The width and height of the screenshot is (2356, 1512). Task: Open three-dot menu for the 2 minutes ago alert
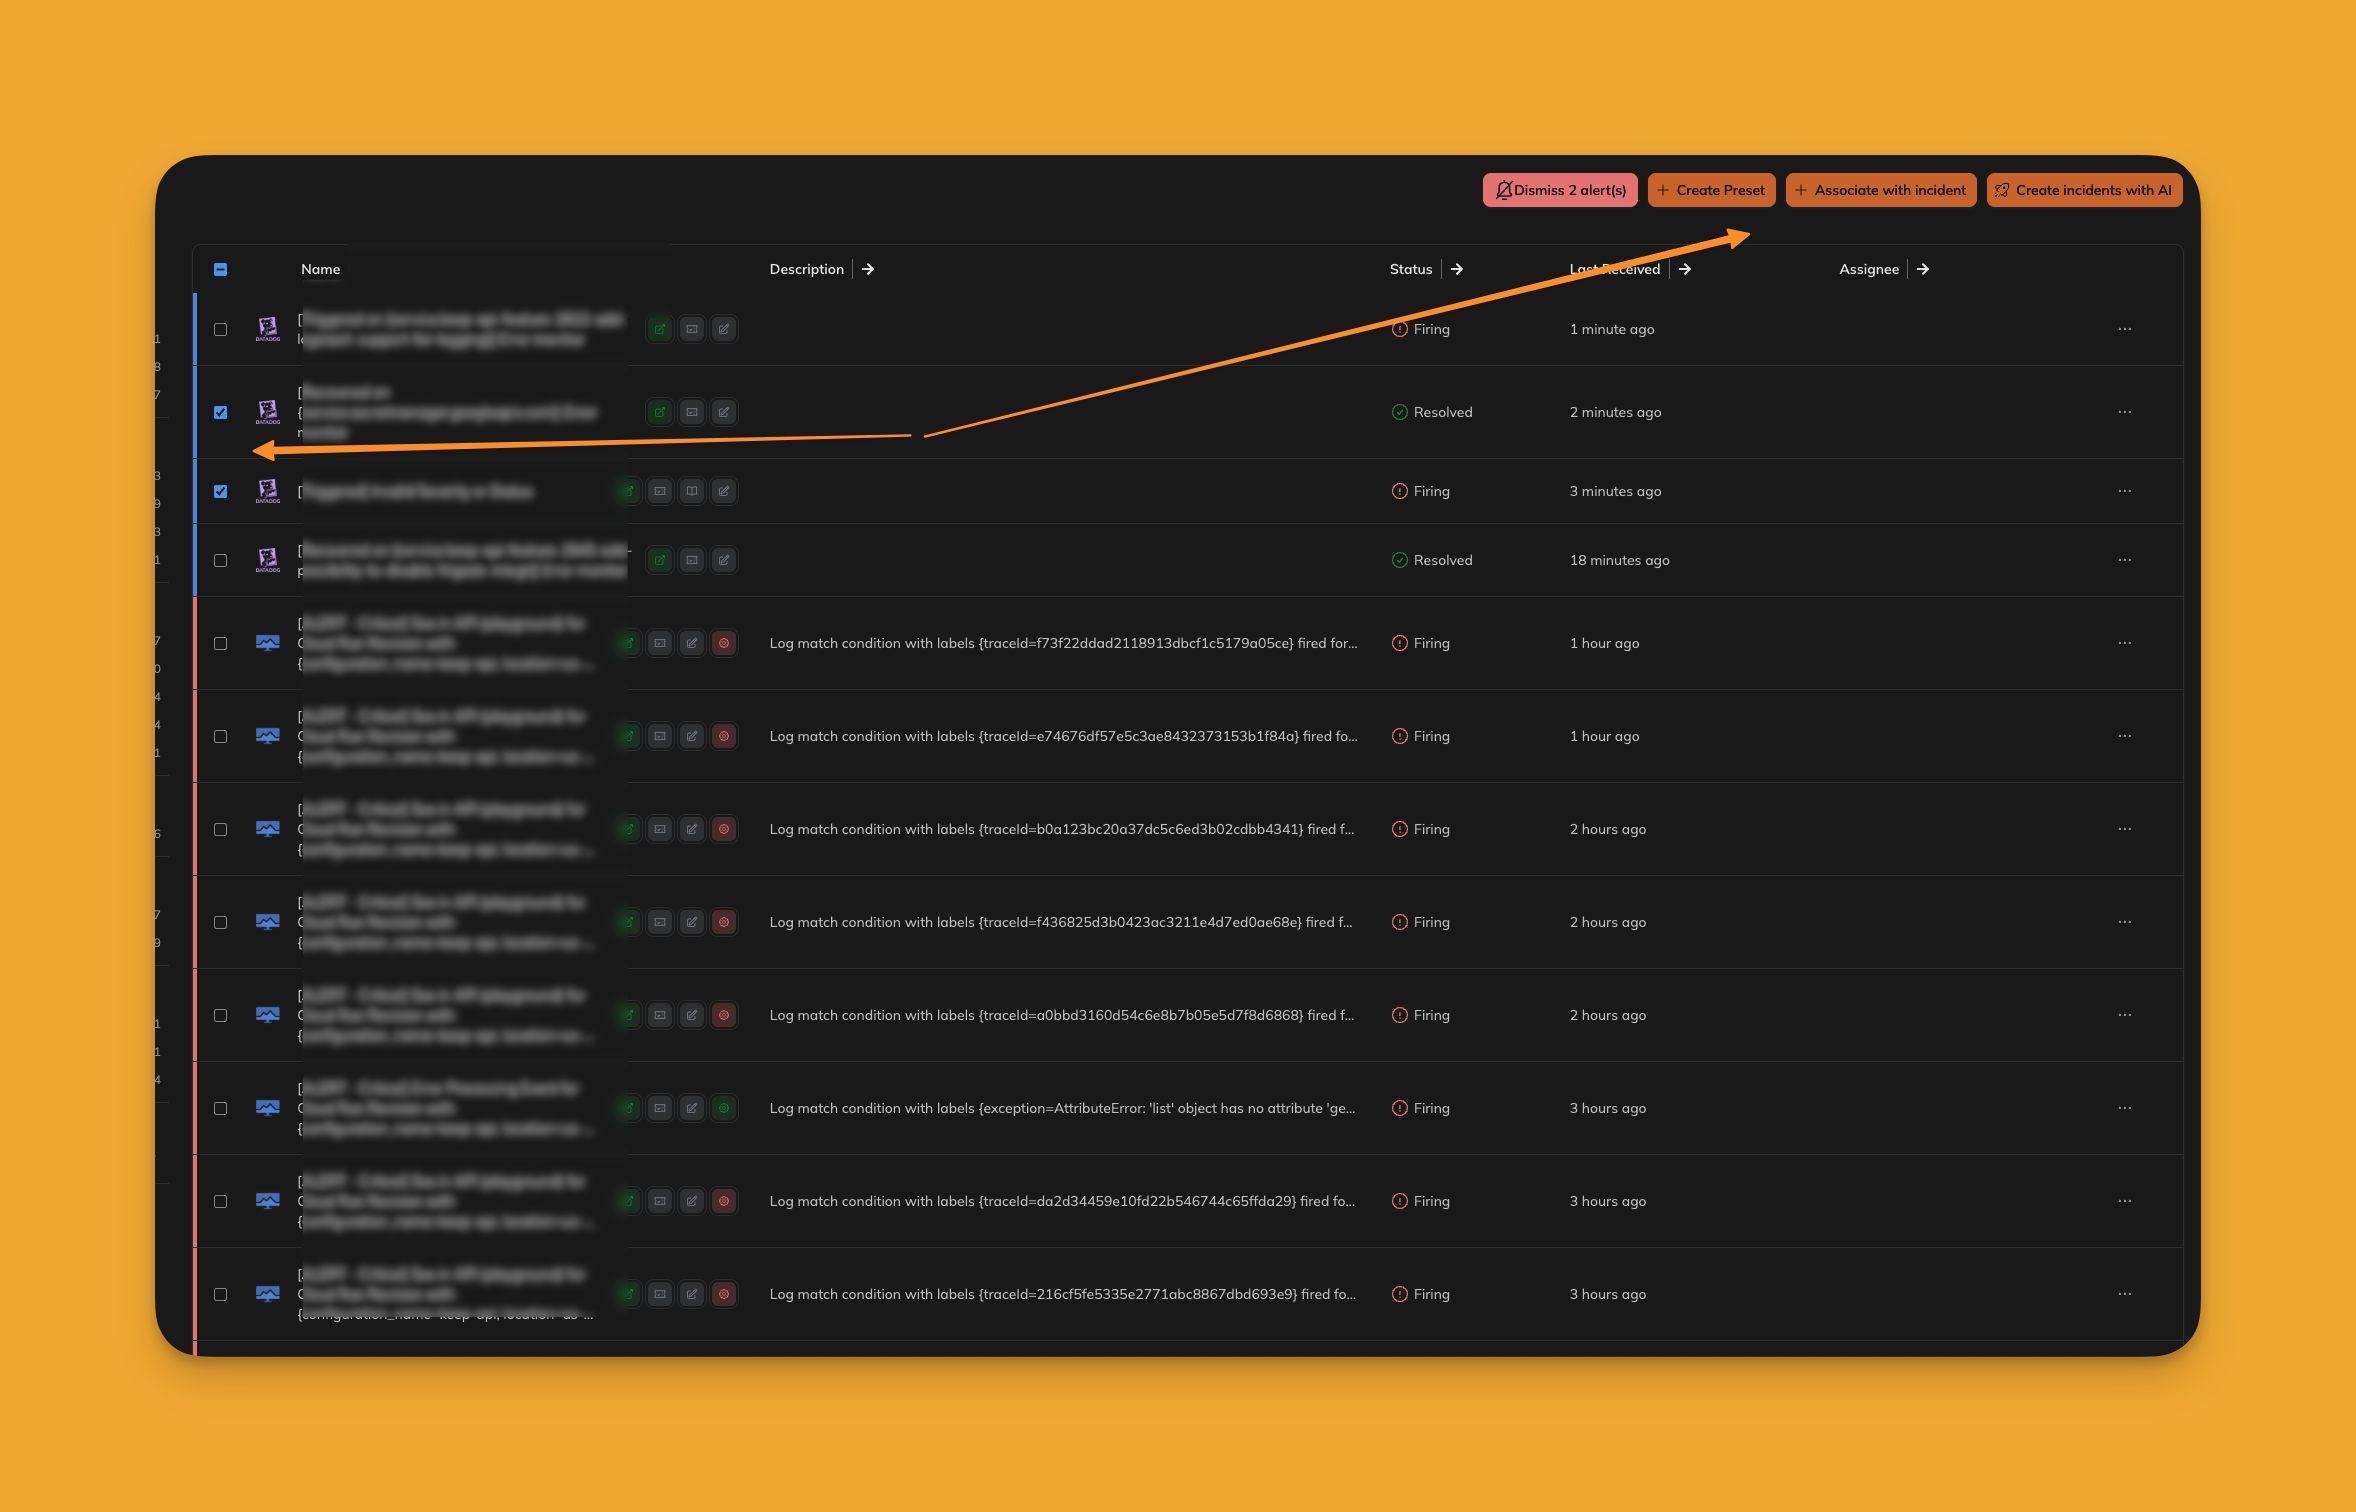coord(2125,412)
